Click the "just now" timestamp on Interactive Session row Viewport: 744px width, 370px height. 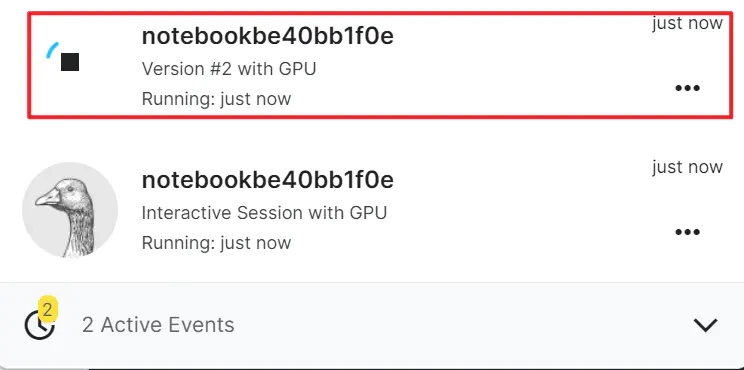687,167
